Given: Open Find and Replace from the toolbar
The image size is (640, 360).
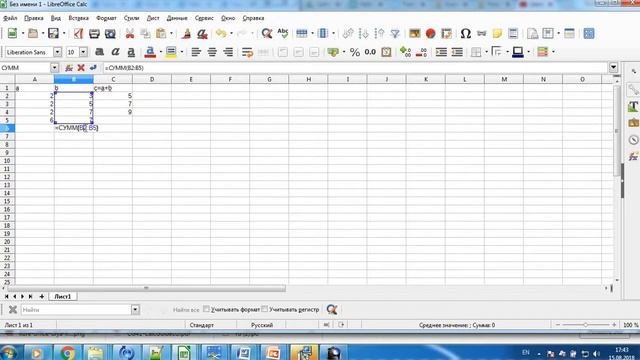Looking at the screenshot, I should coord(267,33).
